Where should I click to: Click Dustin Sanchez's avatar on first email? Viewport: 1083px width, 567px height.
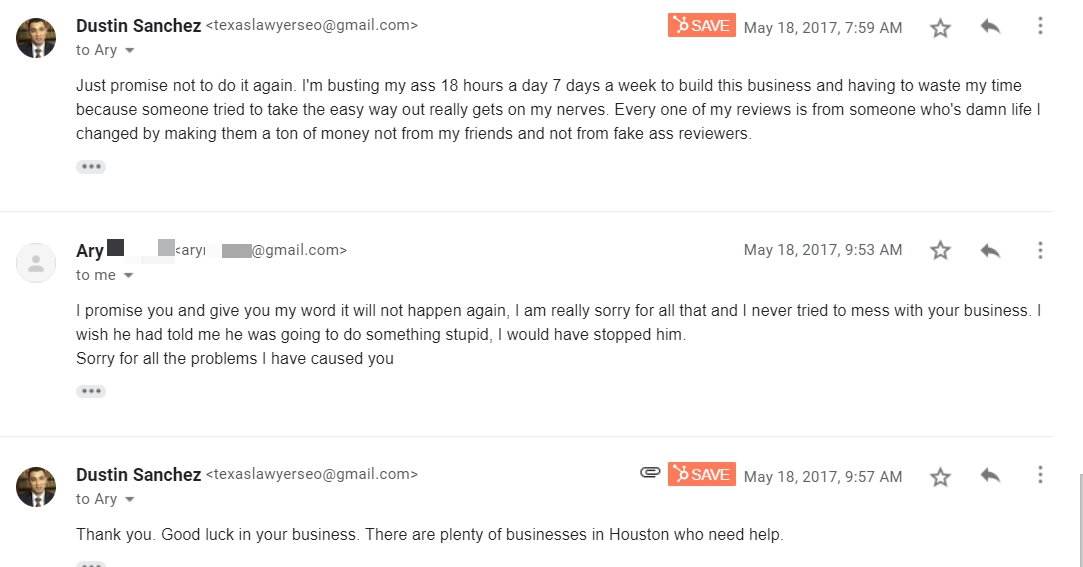point(36,38)
